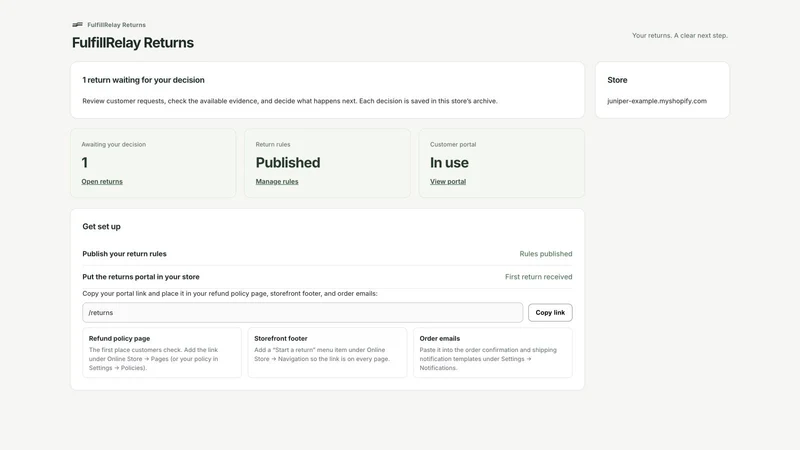Click the Copy link button
The width and height of the screenshot is (800, 450).
(x=550, y=313)
